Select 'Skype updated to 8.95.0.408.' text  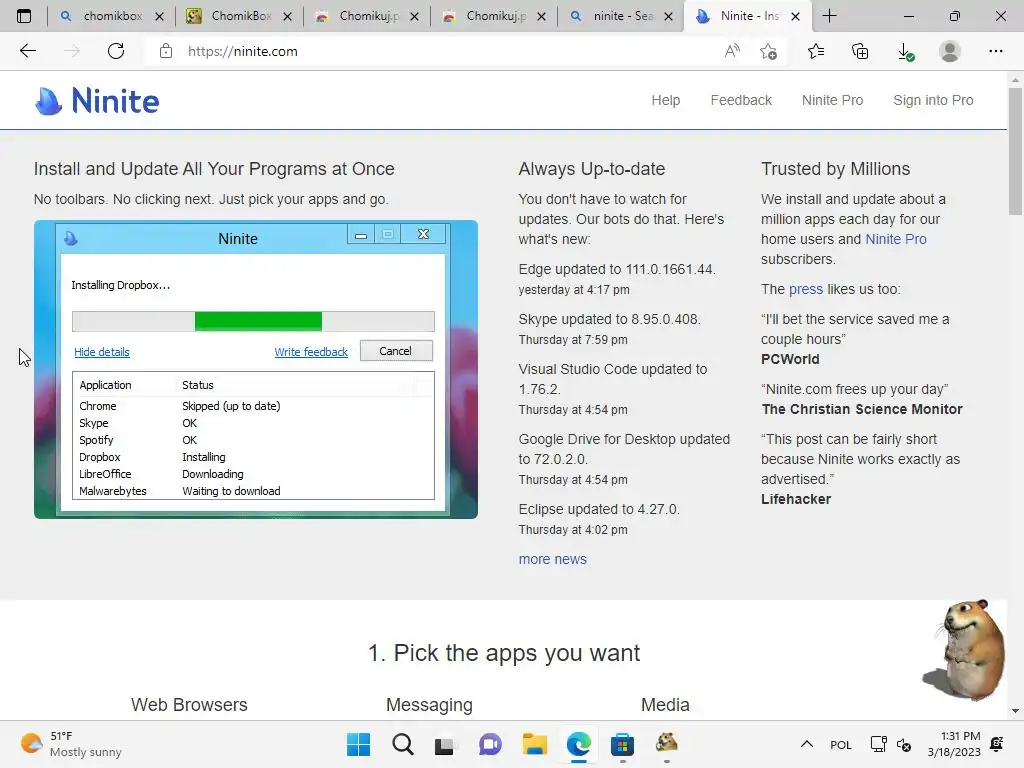609,319
